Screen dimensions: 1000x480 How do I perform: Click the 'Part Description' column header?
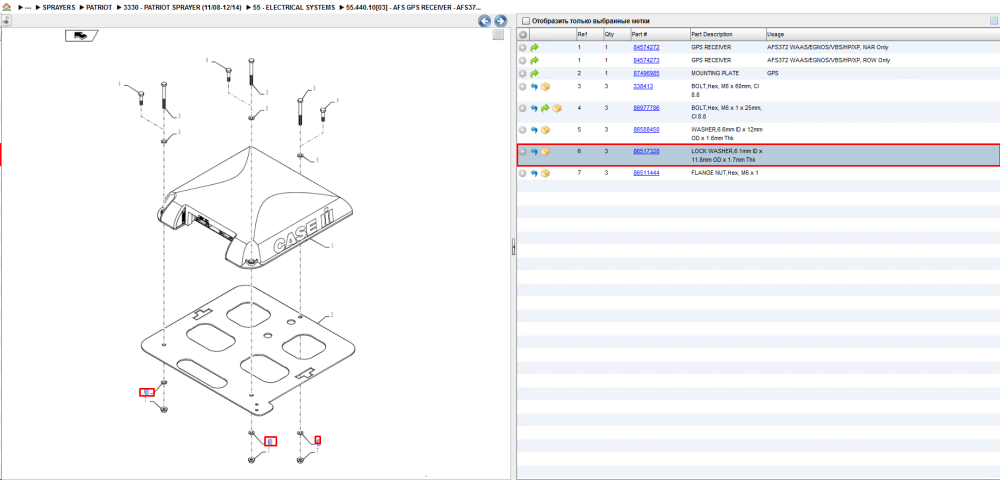click(728, 34)
